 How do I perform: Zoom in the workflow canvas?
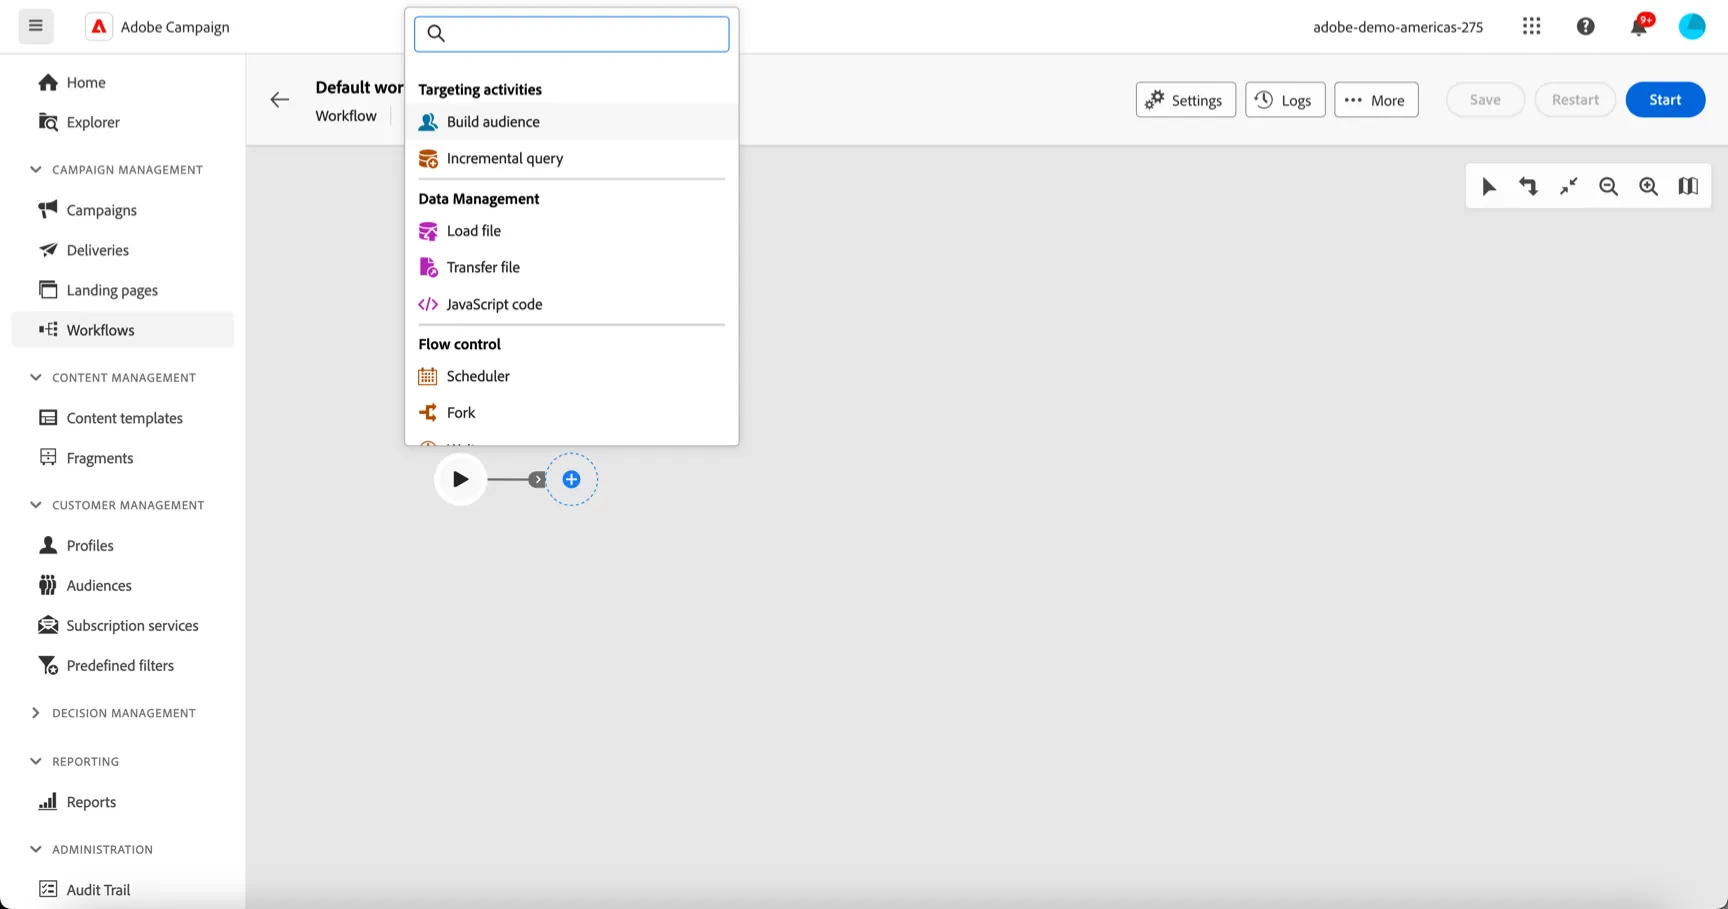pos(1648,187)
